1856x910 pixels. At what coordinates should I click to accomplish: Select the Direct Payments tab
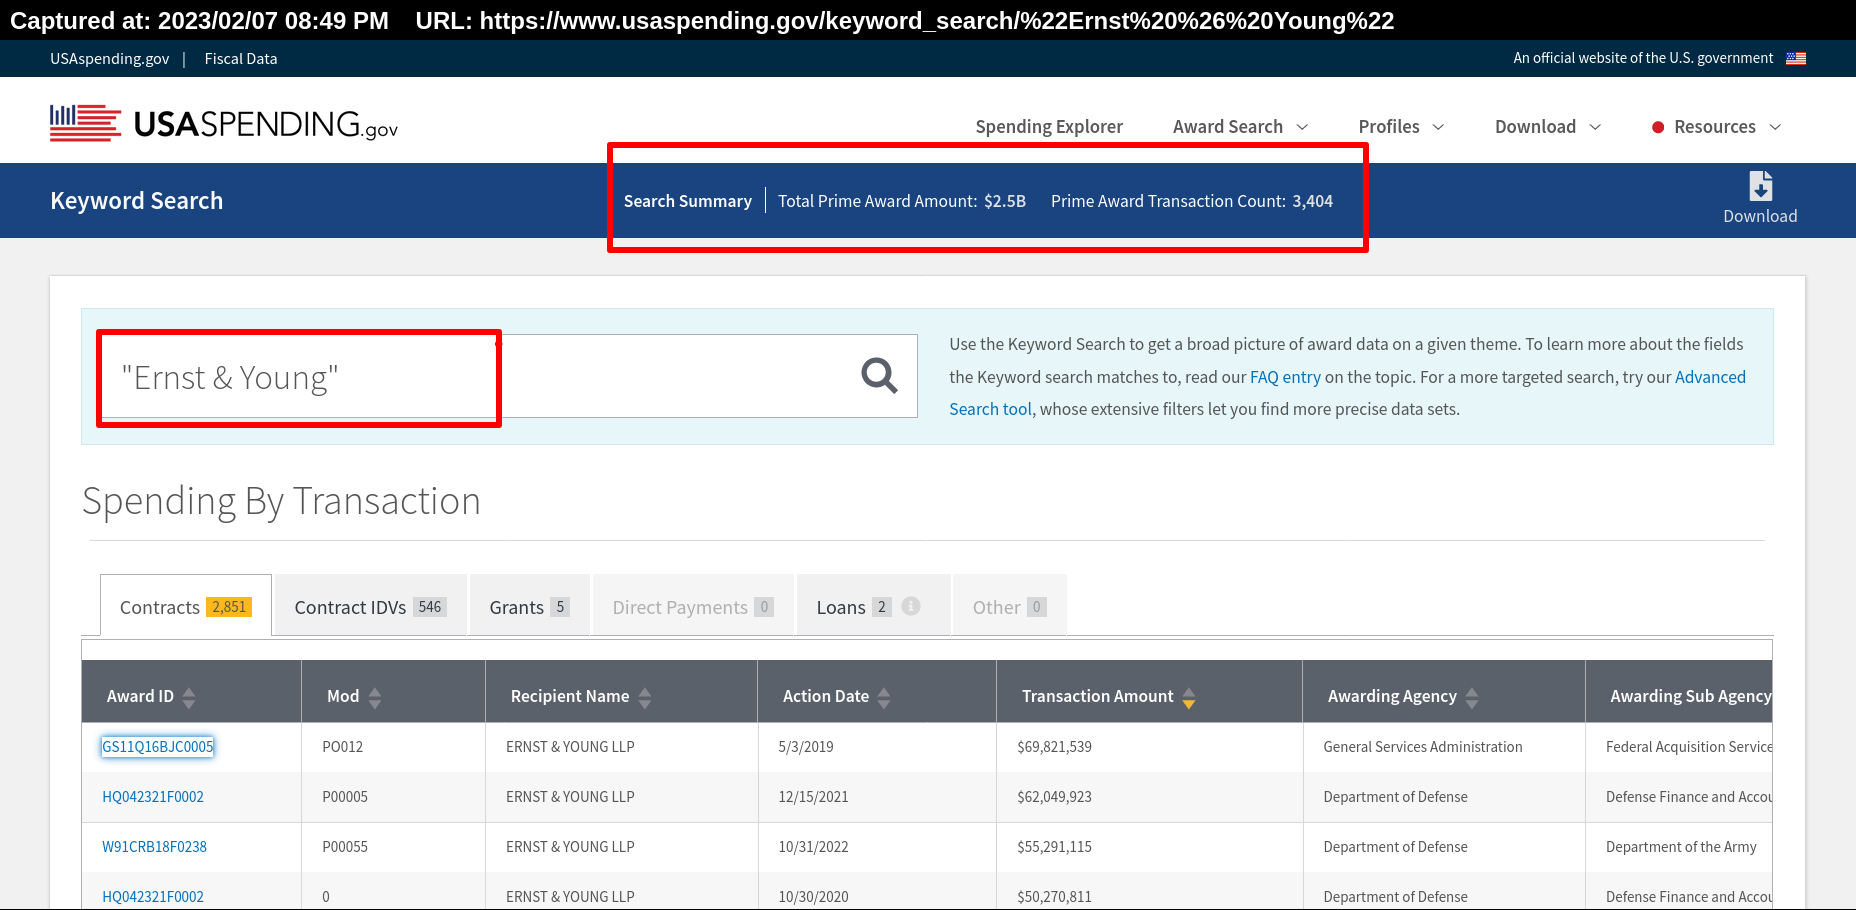693,606
